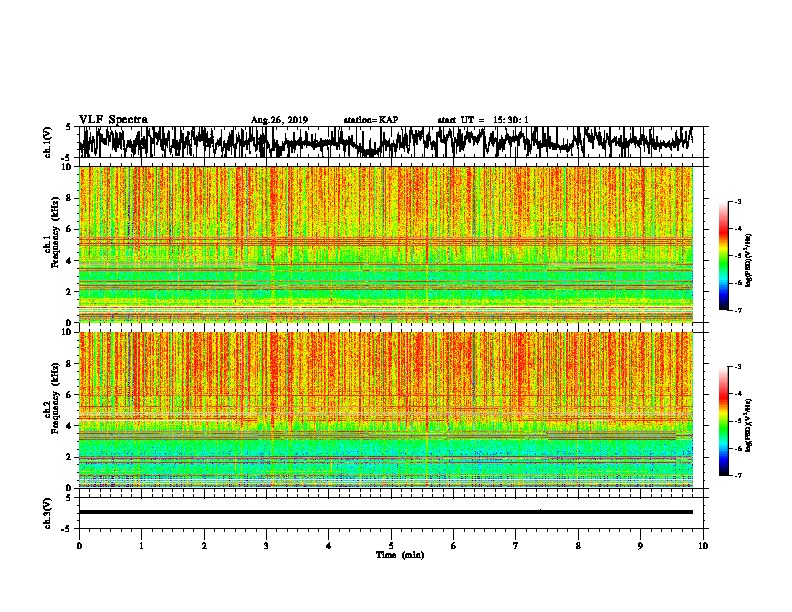Click time axis tick label '7'
Viewport: 792px width, 612px height.
point(516,546)
